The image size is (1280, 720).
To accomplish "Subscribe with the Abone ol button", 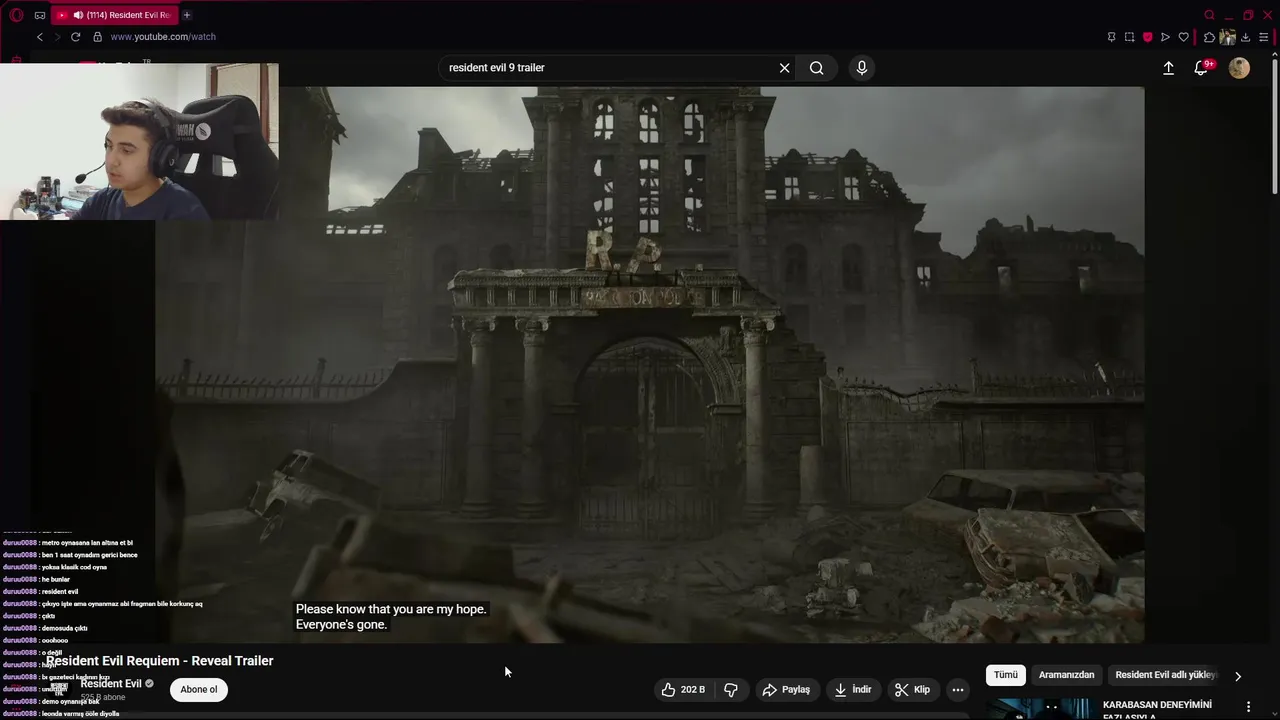I will pyautogui.click(x=199, y=689).
